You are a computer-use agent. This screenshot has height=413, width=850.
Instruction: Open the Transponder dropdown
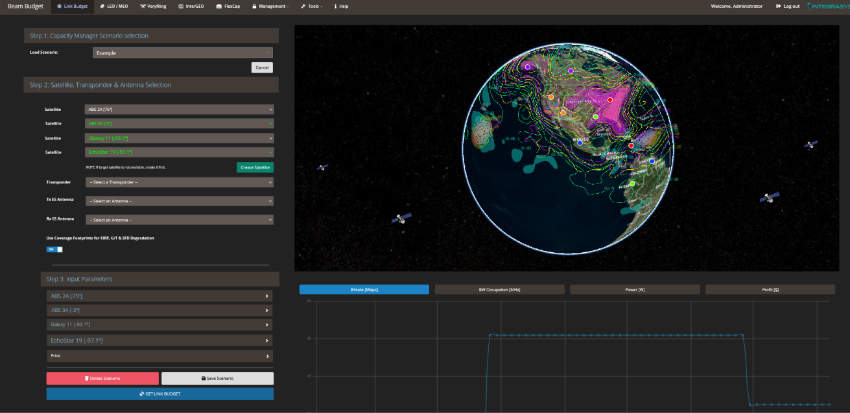(x=181, y=183)
